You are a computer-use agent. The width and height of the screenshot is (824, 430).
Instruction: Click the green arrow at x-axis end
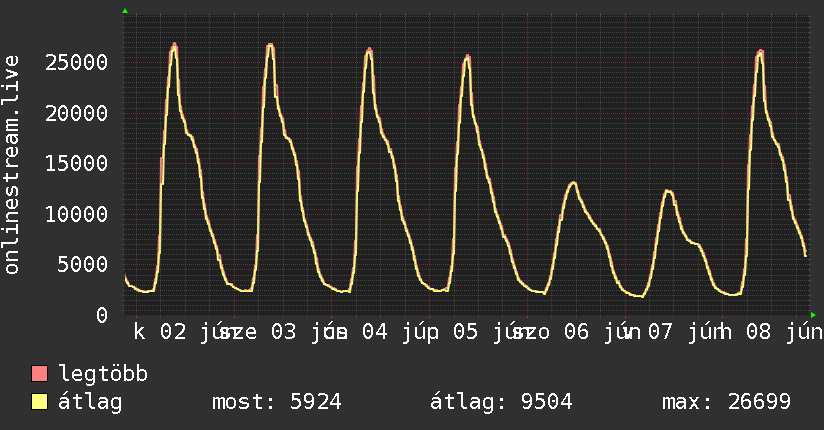pos(813,315)
